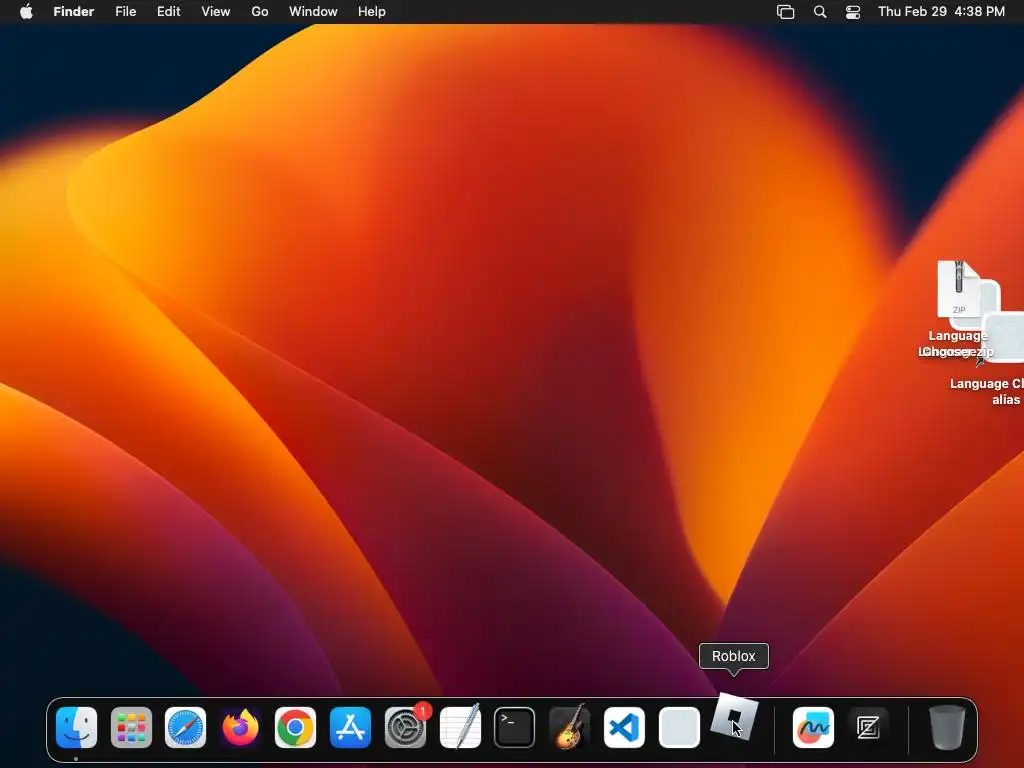1024x768 pixels.
Task: Open the Finder menu
Action: click(74, 12)
